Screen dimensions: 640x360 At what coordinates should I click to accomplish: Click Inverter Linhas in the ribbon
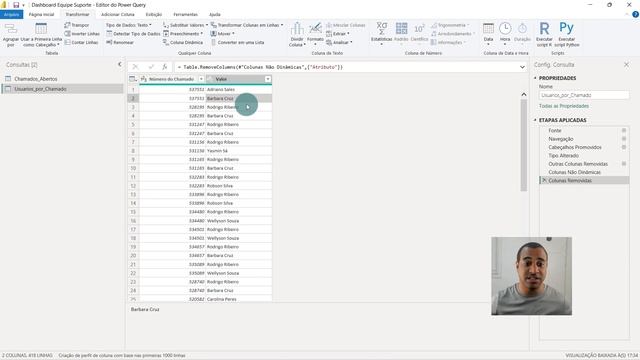(x=82, y=34)
